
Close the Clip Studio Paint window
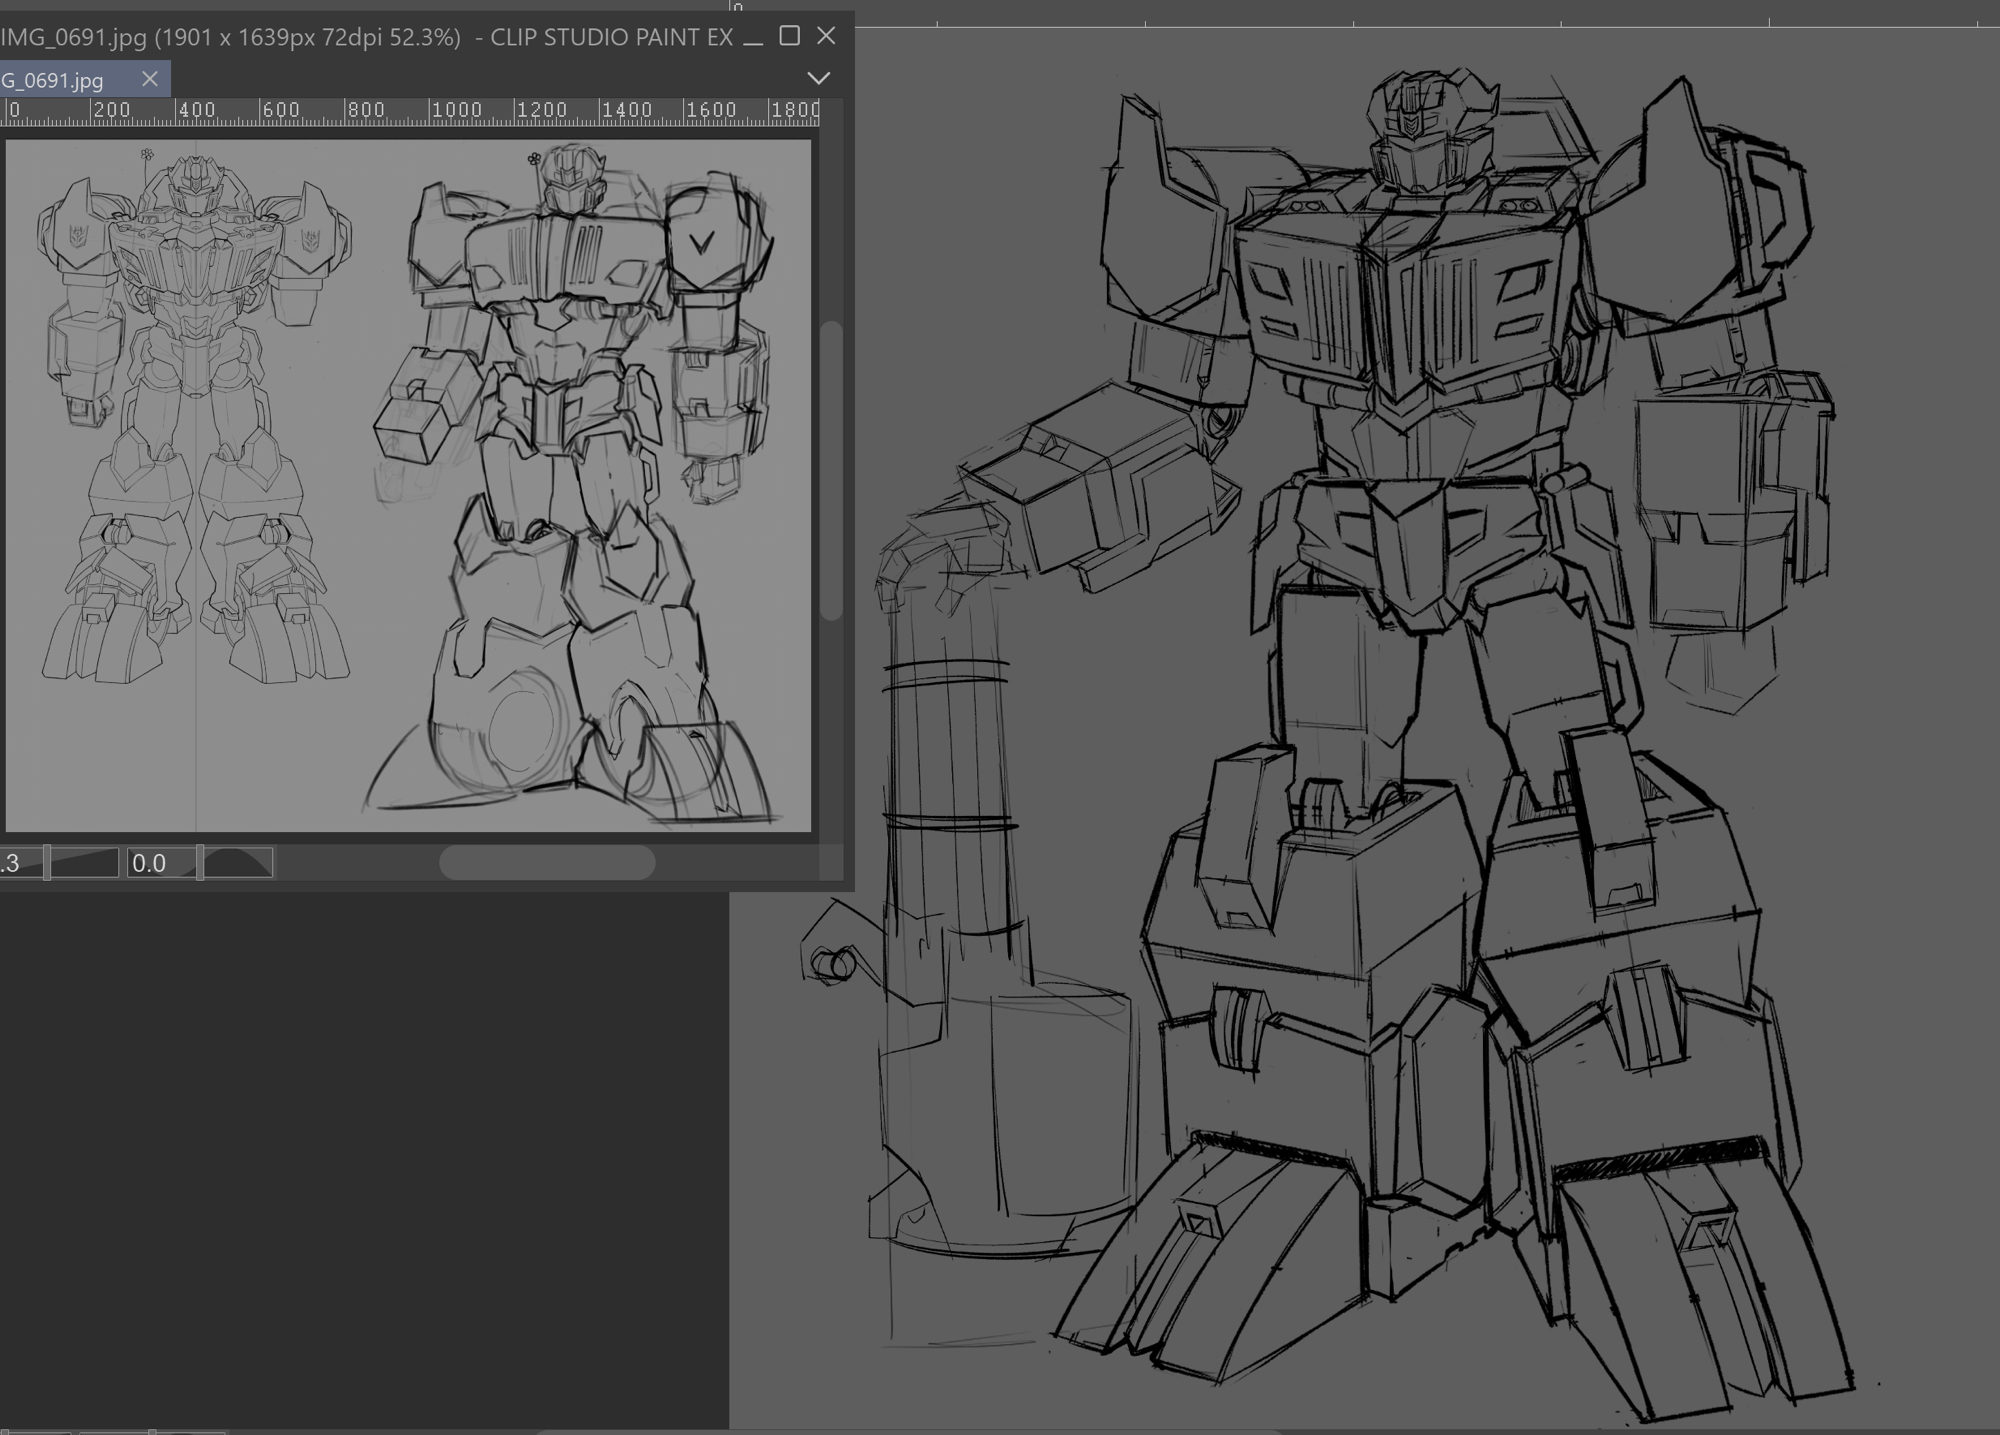826,36
